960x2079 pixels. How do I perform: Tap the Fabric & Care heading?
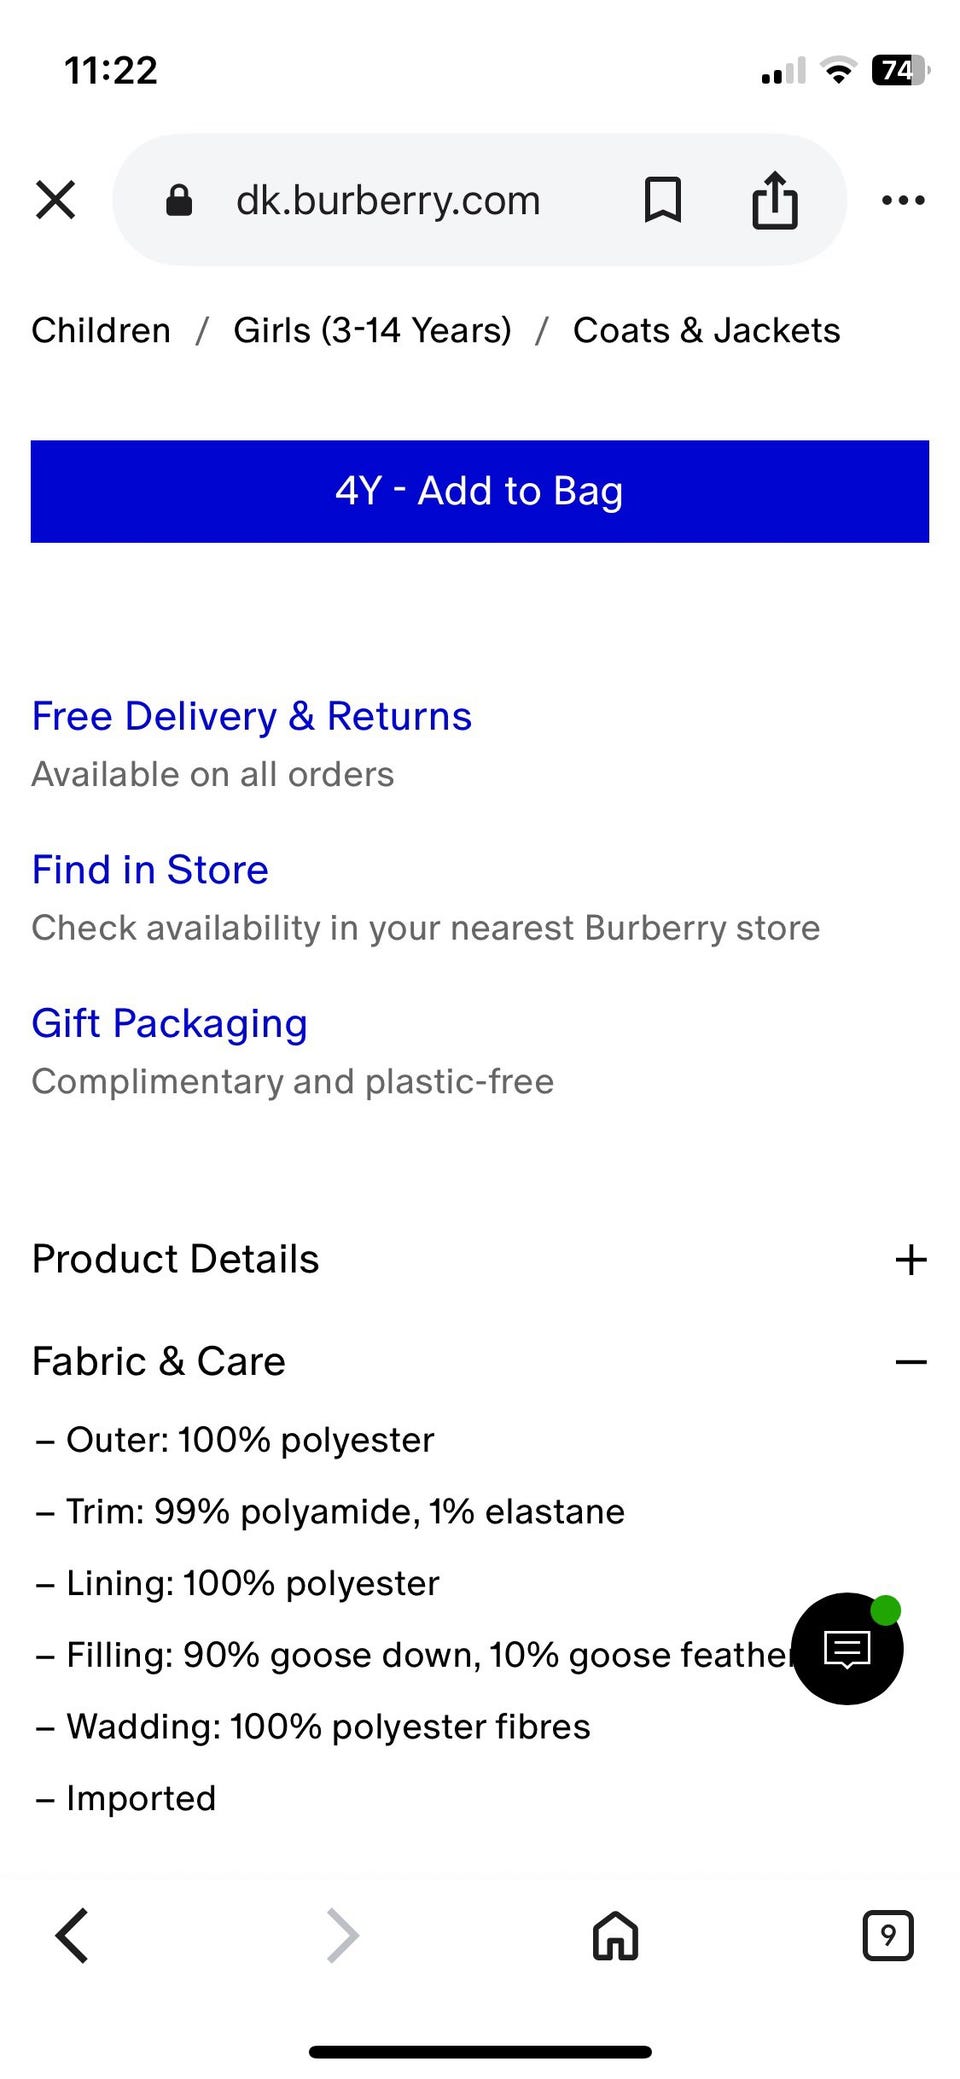(159, 1361)
